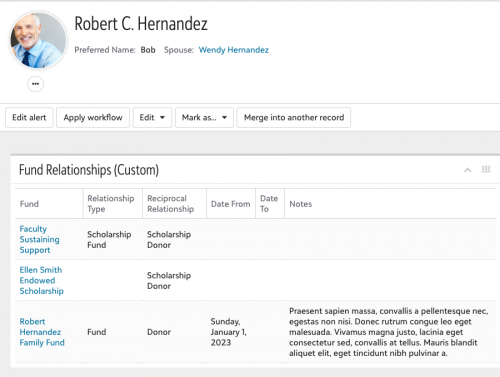This screenshot has width=500, height=377.
Task: Sort by Reciprocal Relationship column header
Action: pos(171,204)
